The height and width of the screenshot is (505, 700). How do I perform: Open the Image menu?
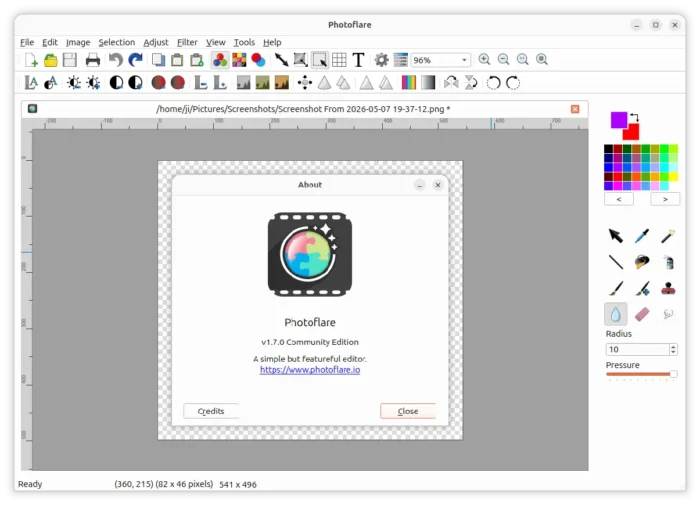78,42
